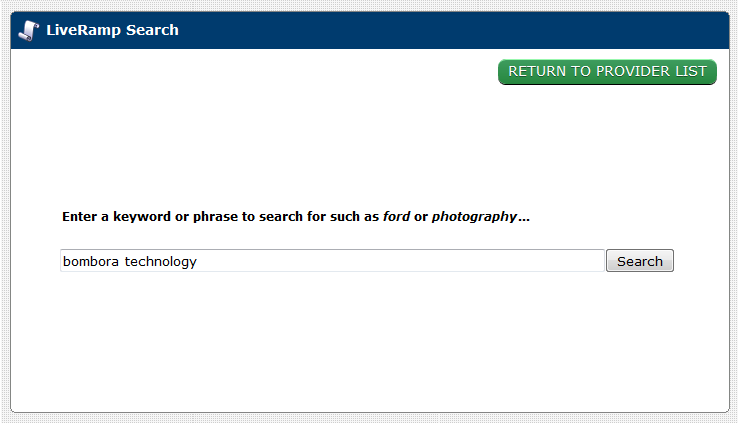Click the italic example word ford
This screenshot has width=738, height=423.
point(396,216)
